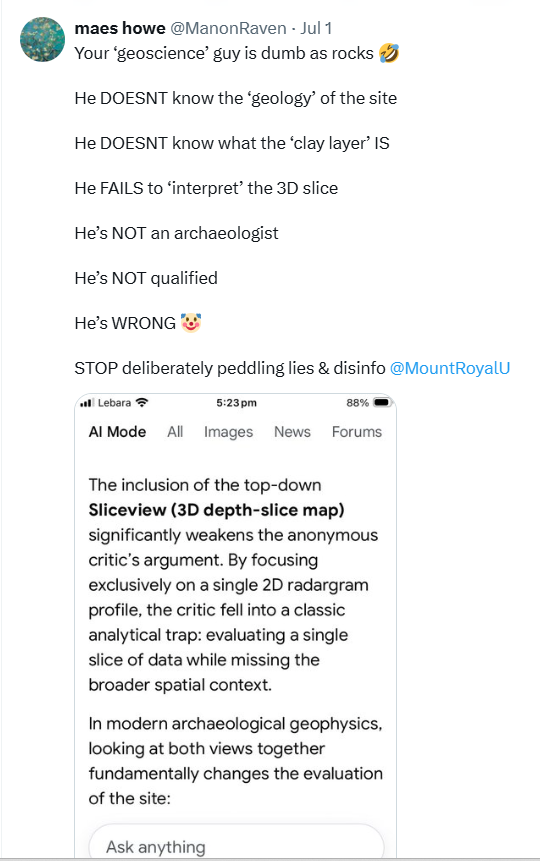Click the 88% battery percentage
The height and width of the screenshot is (861, 540).
pos(358,403)
